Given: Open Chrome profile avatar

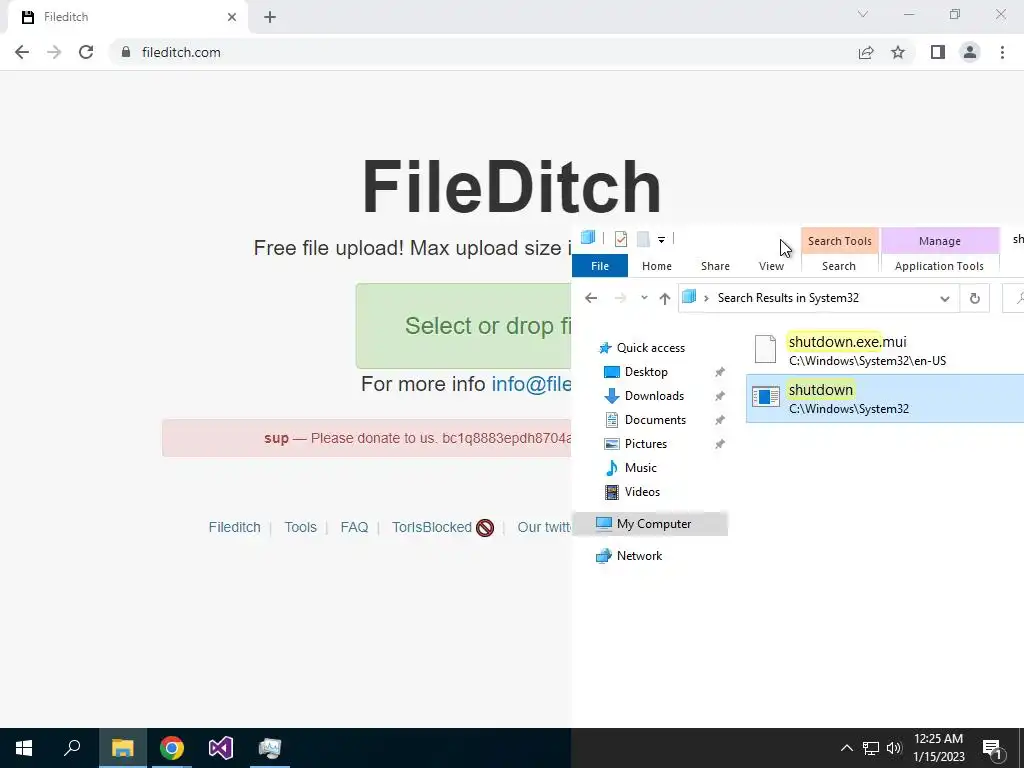Looking at the screenshot, I should (x=970, y=52).
